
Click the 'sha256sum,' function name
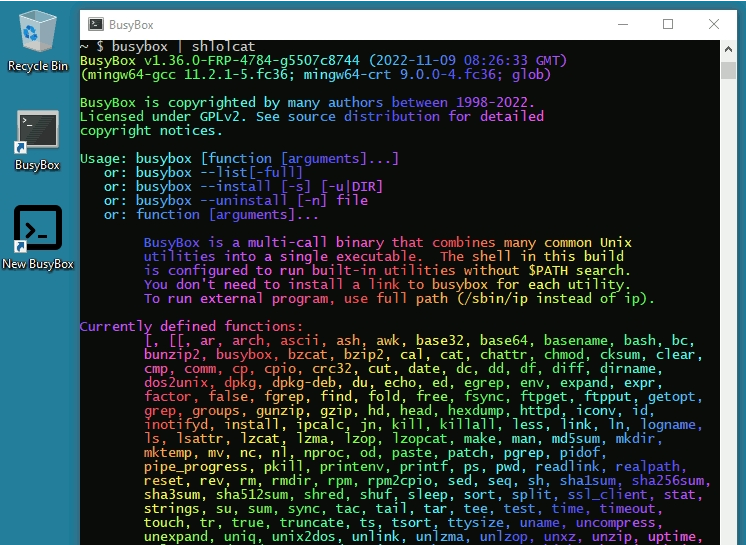(x=672, y=481)
